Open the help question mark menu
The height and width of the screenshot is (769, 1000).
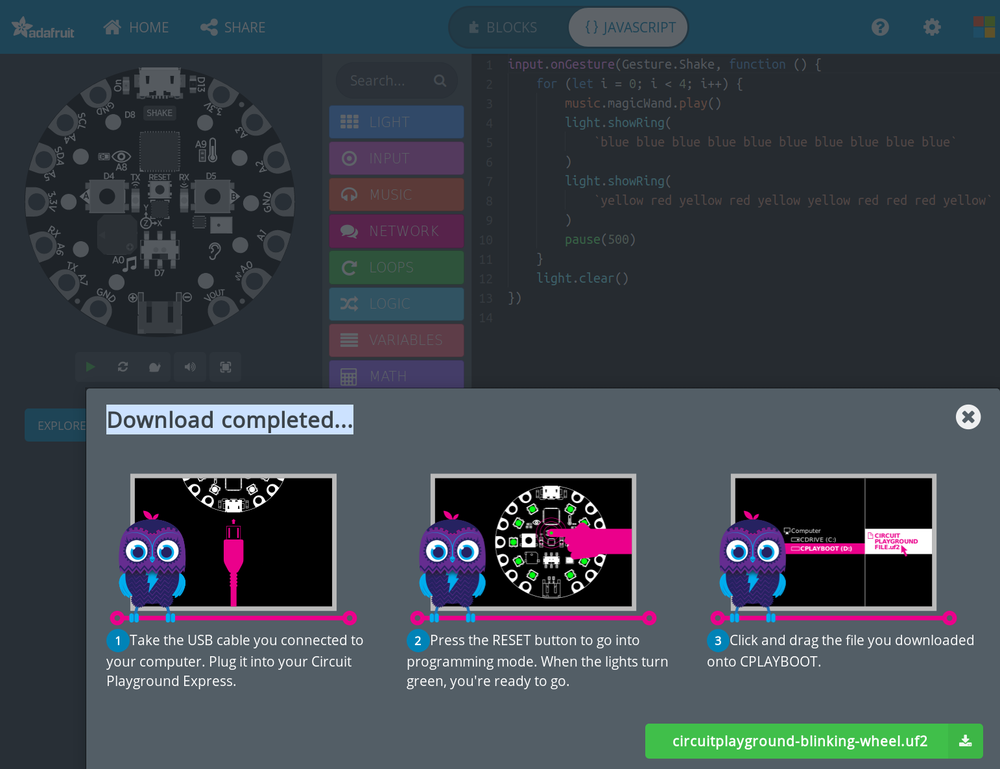pyautogui.click(x=880, y=27)
